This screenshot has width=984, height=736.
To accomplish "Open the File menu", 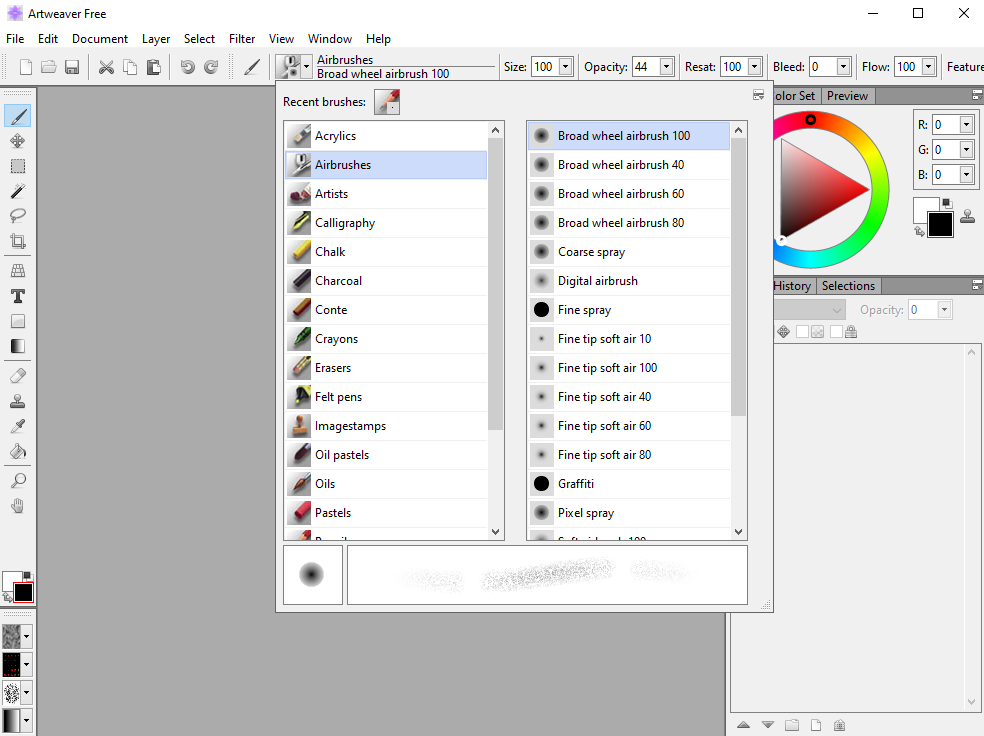I will (x=15, y=39).
